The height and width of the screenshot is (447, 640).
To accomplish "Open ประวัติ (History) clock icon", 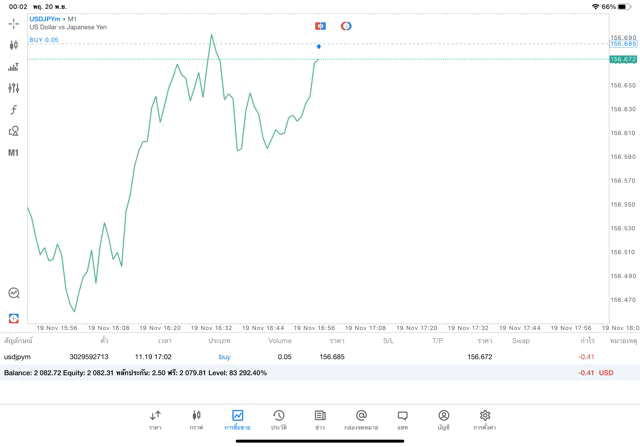I will pyautogui.click(x=279, y=419).
